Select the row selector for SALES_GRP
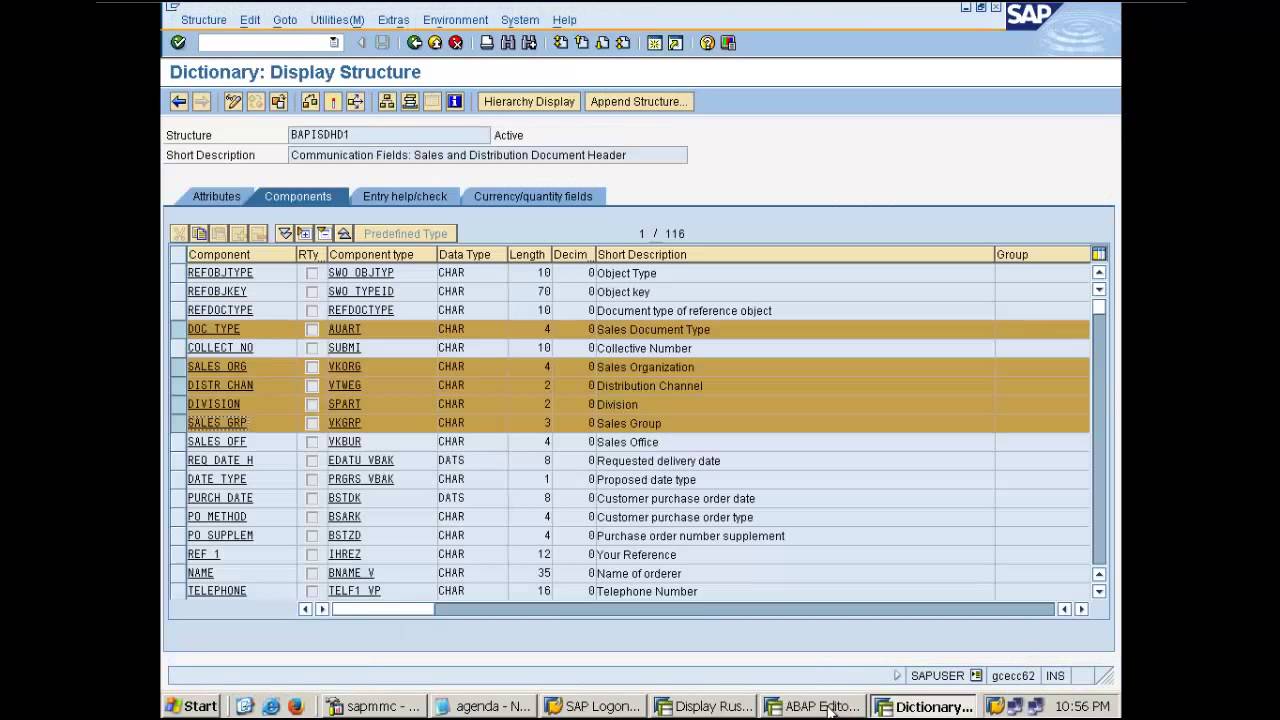Screen dimensions: 1280x720 point(178,423)
